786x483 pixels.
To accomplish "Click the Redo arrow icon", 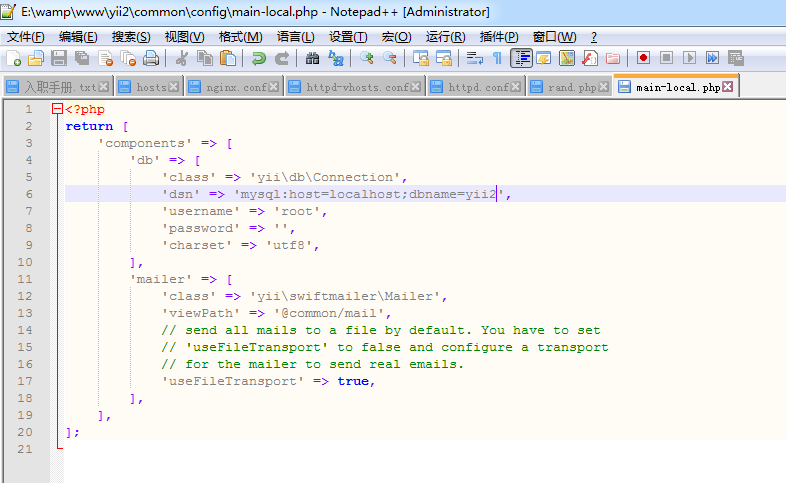I will point(282,58).
